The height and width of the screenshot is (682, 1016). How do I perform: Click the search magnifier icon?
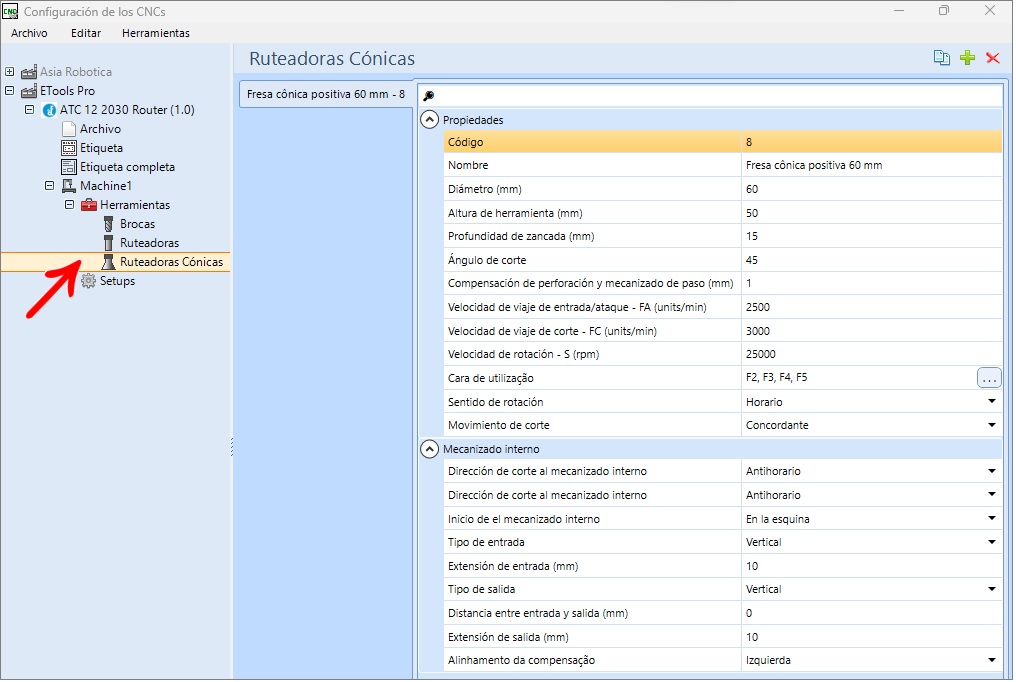point(428,96)
